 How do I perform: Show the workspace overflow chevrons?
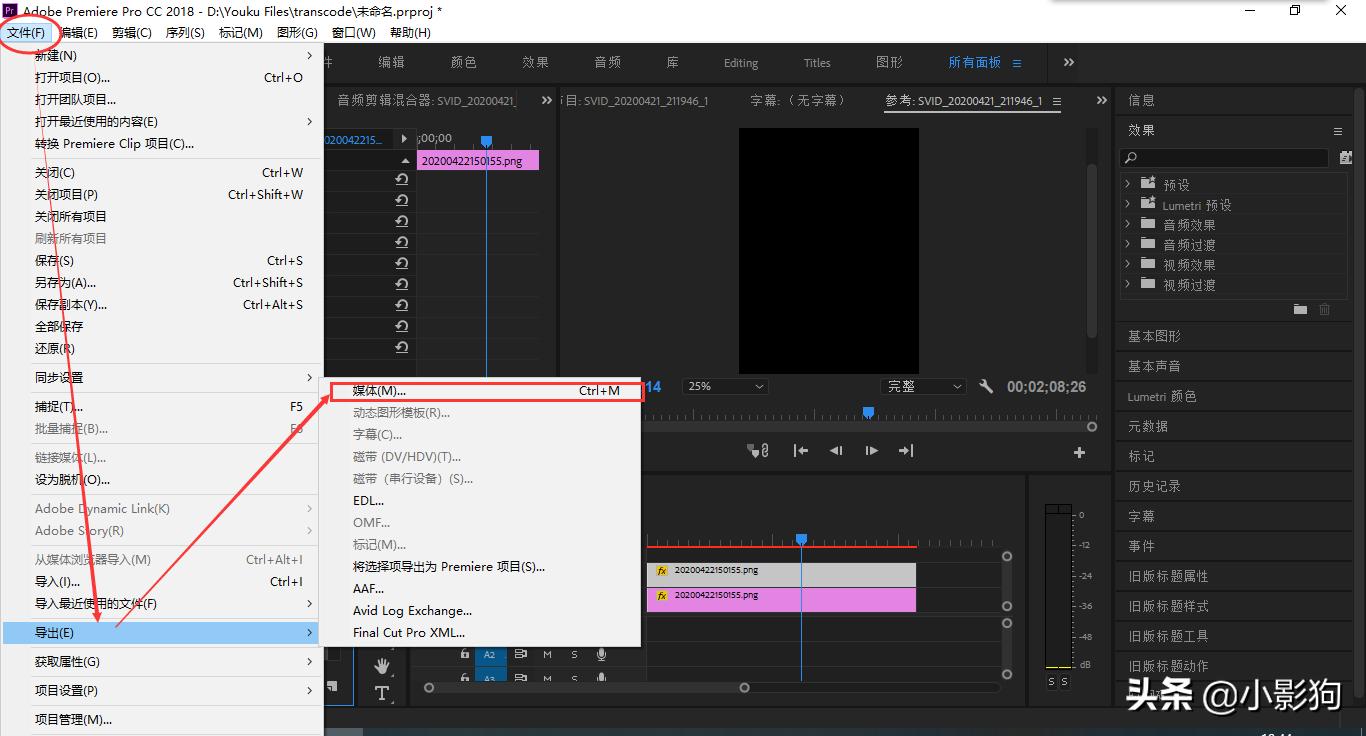point(1069,62)
